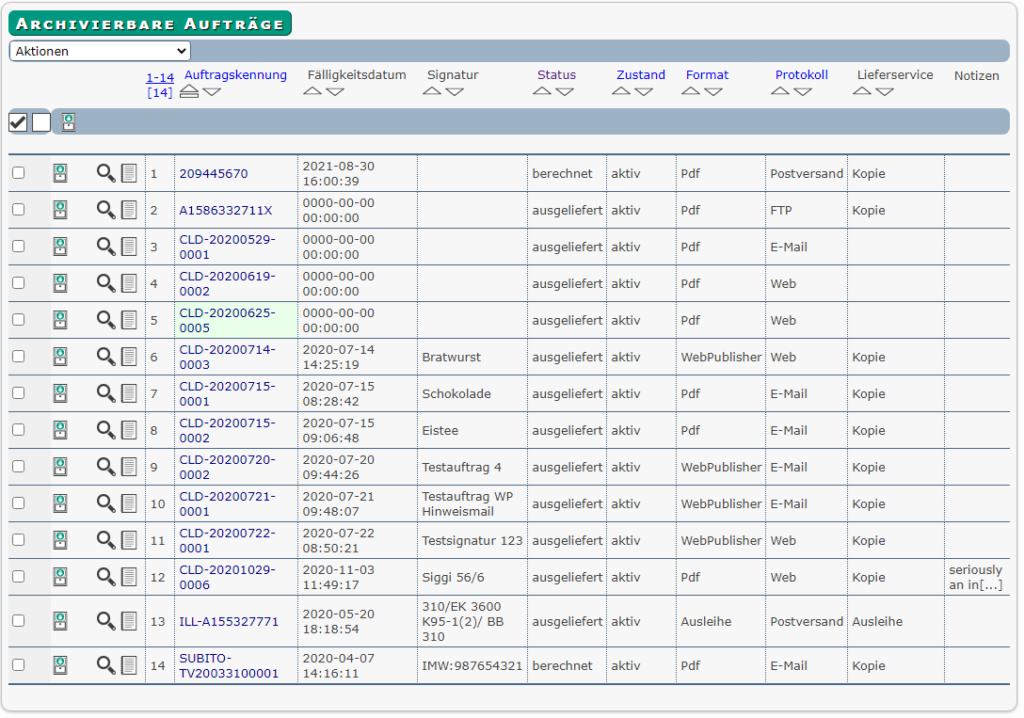This screenshot has height=718, width=1024.
Task: Tick checkbox for order SUBITO-TV20033100001
Action: point(18,665)
